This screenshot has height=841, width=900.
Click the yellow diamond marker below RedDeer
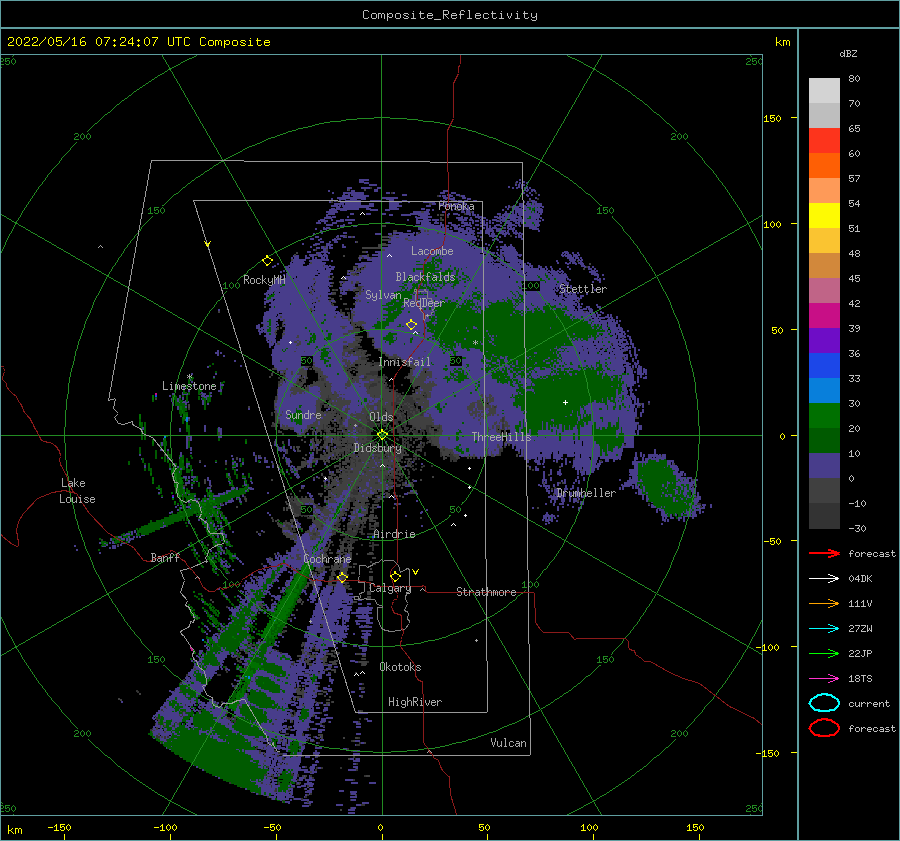[412, 325]
